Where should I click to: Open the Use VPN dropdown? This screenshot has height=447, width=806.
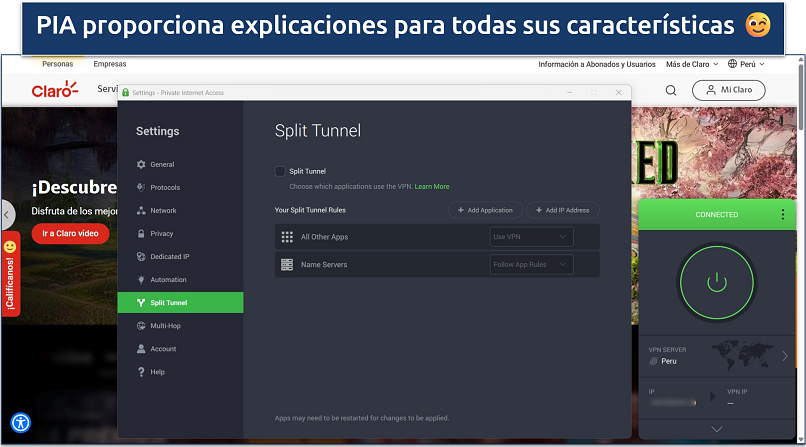click(532, 237)
